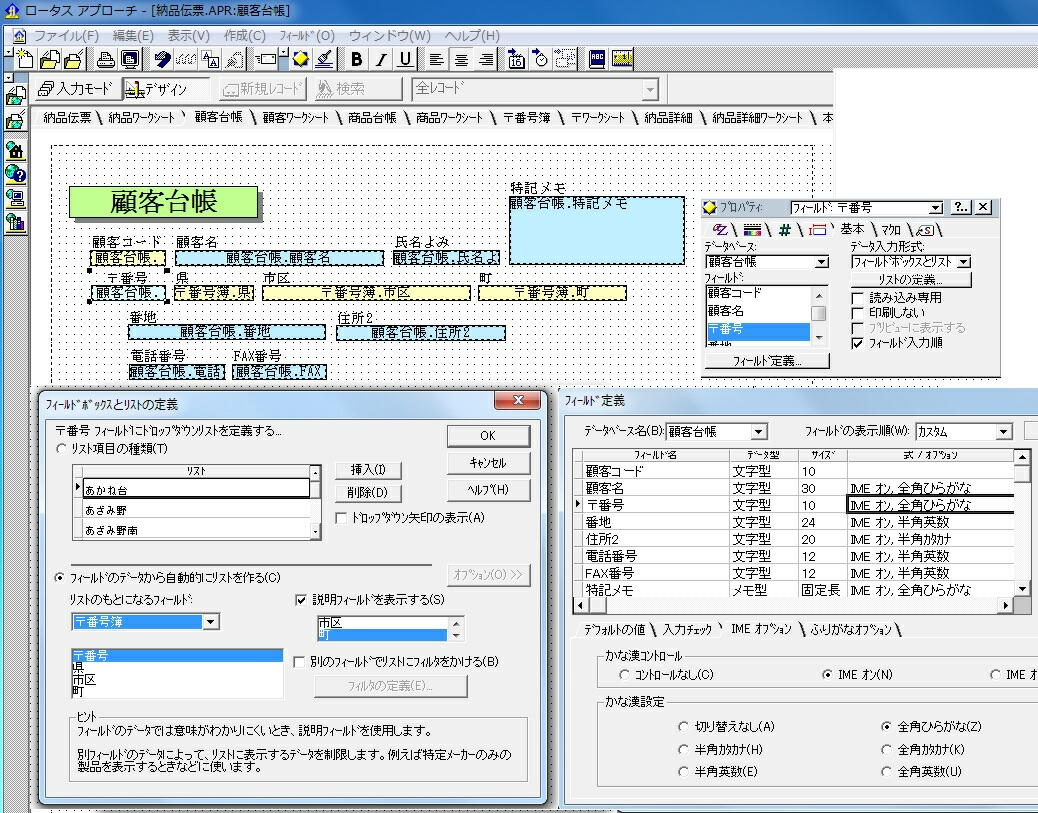Click the ABC text block toolbar icon
1038x813 pixels.
pyautogui.click(x=597, y=60)
